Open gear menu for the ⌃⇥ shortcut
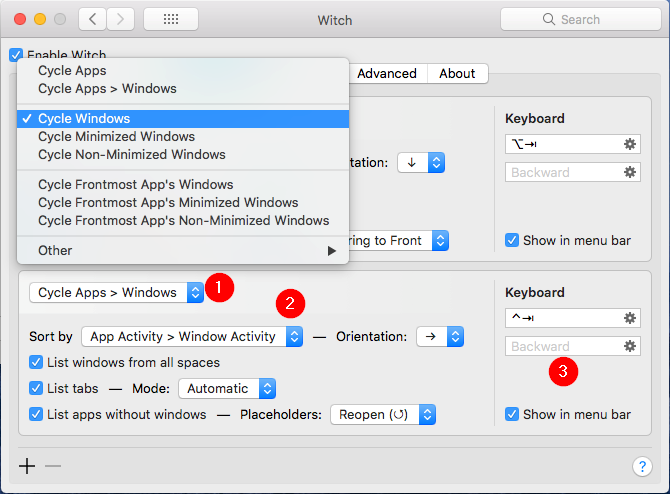 point(630,318)
